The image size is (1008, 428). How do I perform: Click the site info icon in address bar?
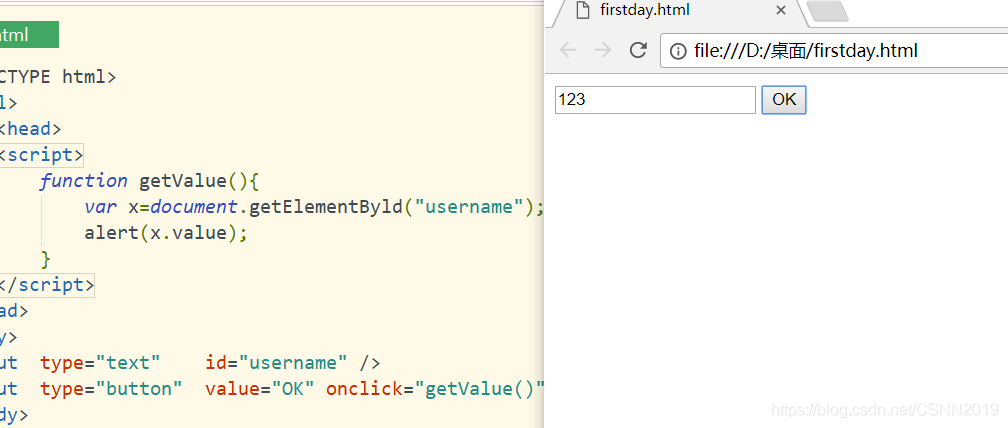point(678,51)
